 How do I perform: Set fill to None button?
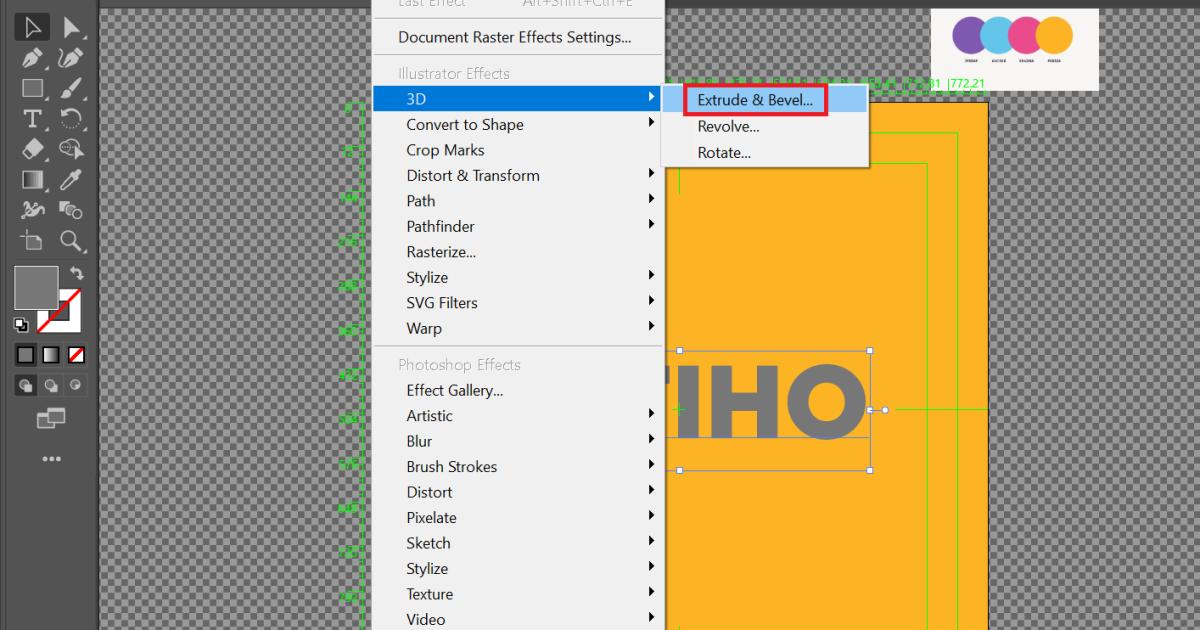[76, 355]
